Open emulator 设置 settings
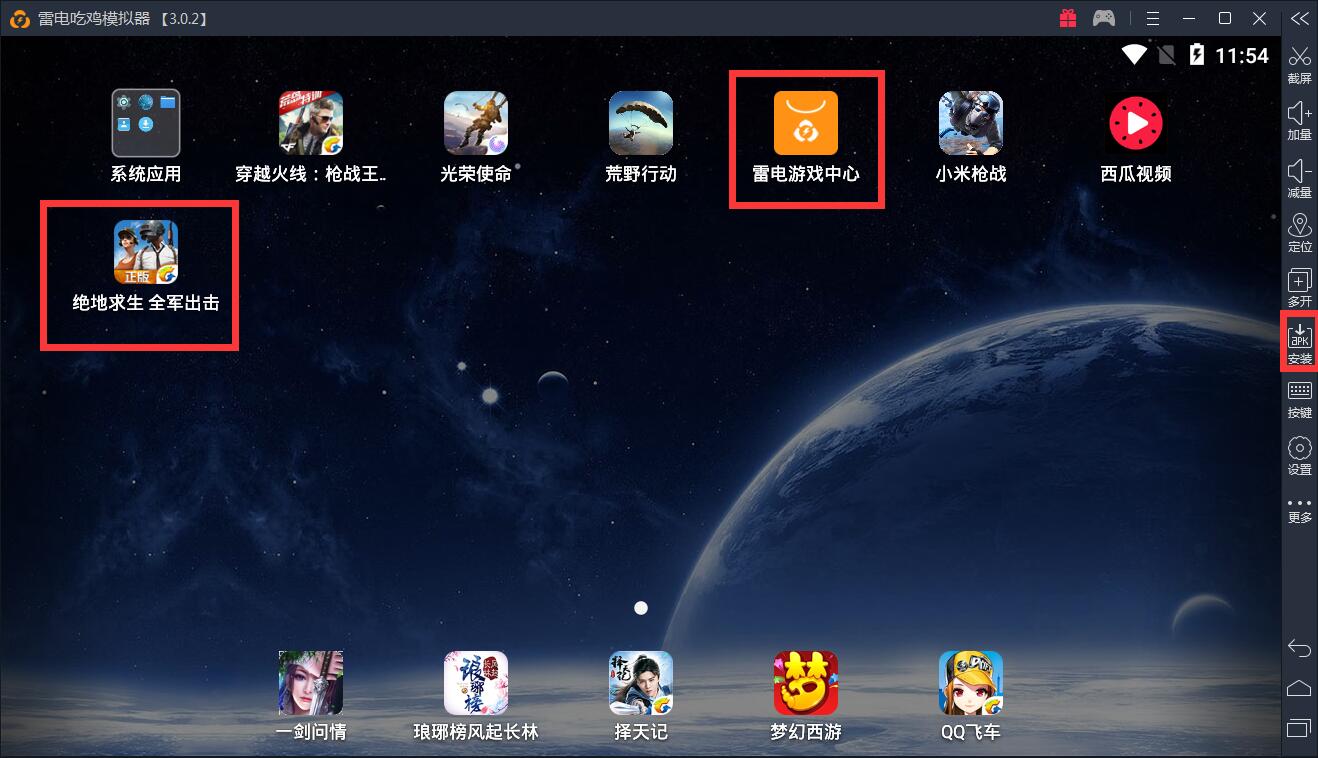Image resolution: width=1318 pixels, height=758 pixels. tap(1299, 453)
